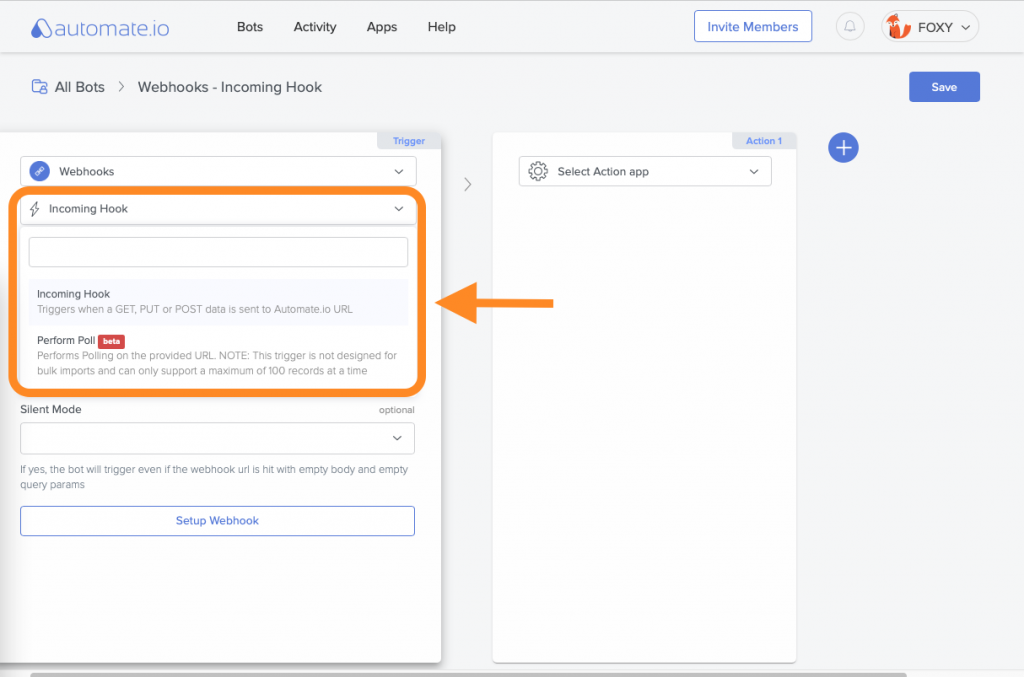Screen dimensions: 1024x677
Task: Click the Setup Webhook button
Action: coord(217,521)
